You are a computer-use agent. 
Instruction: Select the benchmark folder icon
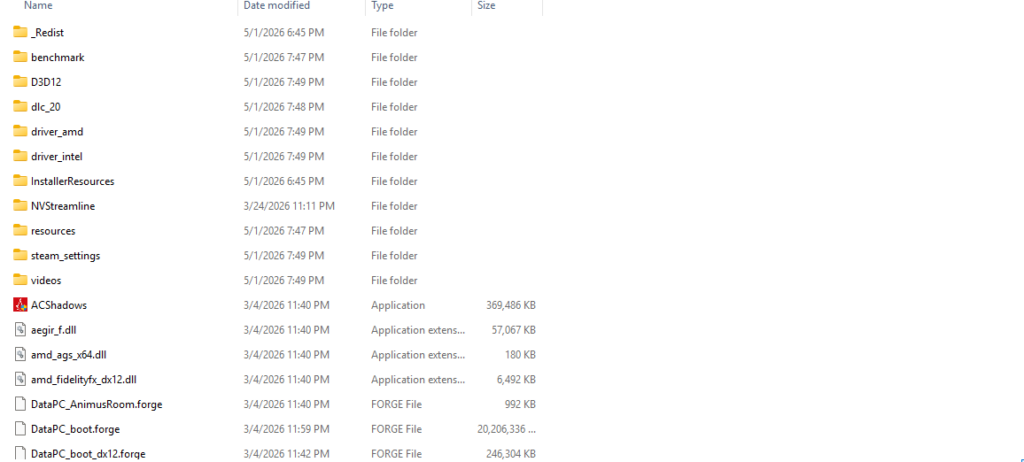[20, 57]
